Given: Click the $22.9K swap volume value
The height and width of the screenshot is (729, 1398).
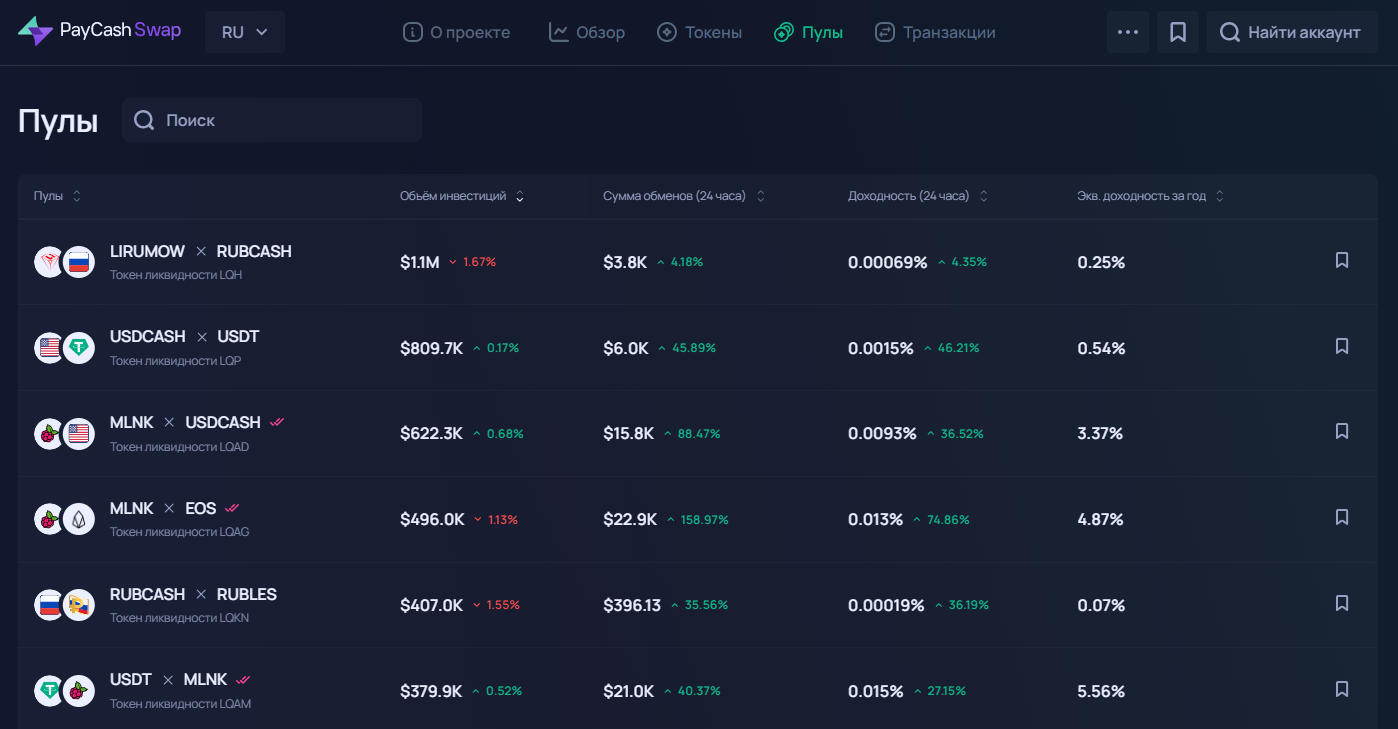Looking at the screenshot, I should (630, 520).
